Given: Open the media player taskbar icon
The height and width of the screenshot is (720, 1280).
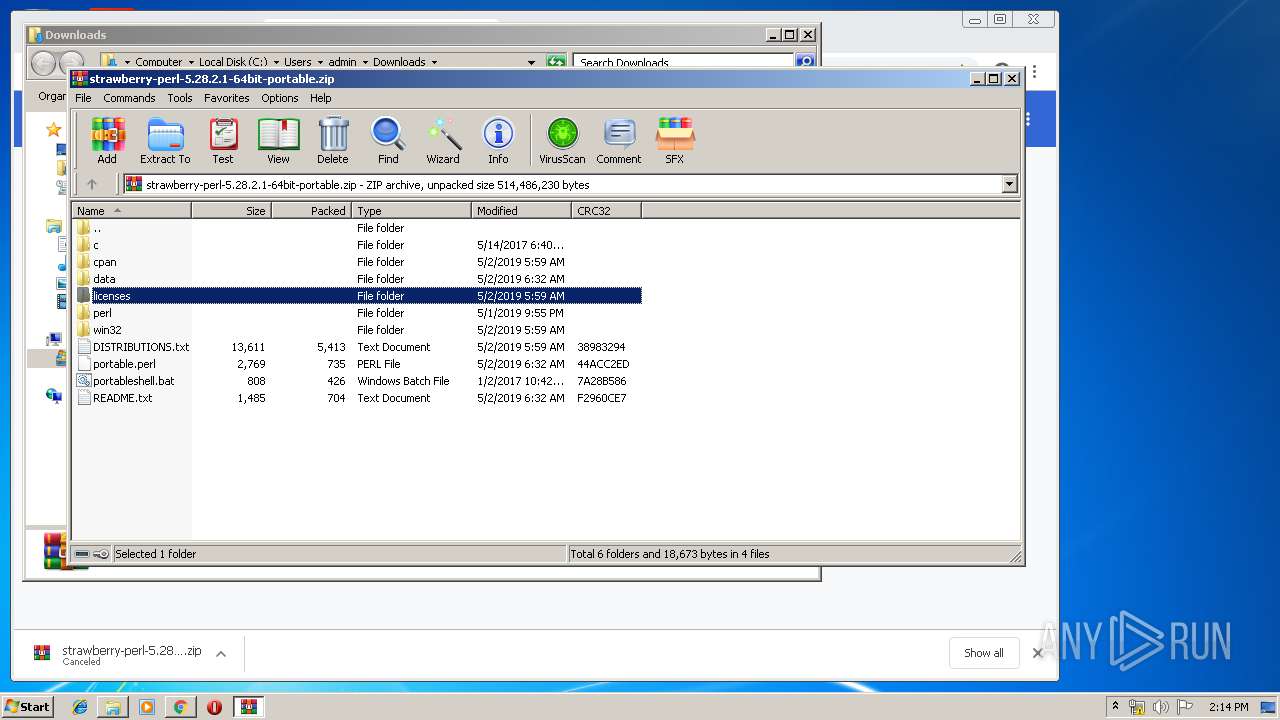Looking at the screenshot, I should coord(147,707).
